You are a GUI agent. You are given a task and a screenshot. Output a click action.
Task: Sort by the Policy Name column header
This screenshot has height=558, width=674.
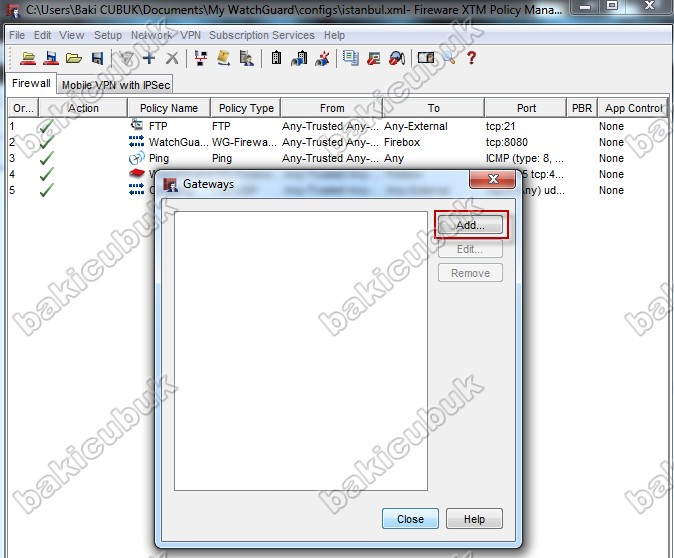tap(169, 108)
